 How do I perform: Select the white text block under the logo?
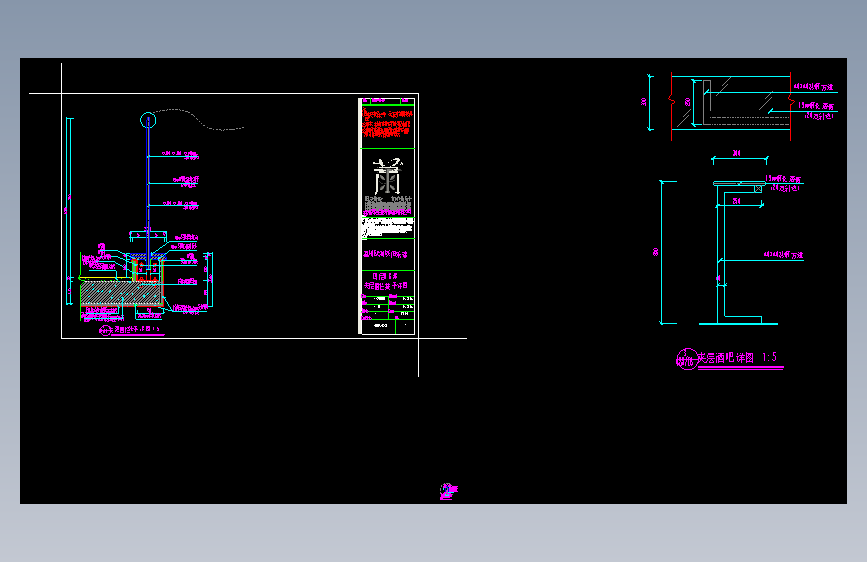pos(388,227)
